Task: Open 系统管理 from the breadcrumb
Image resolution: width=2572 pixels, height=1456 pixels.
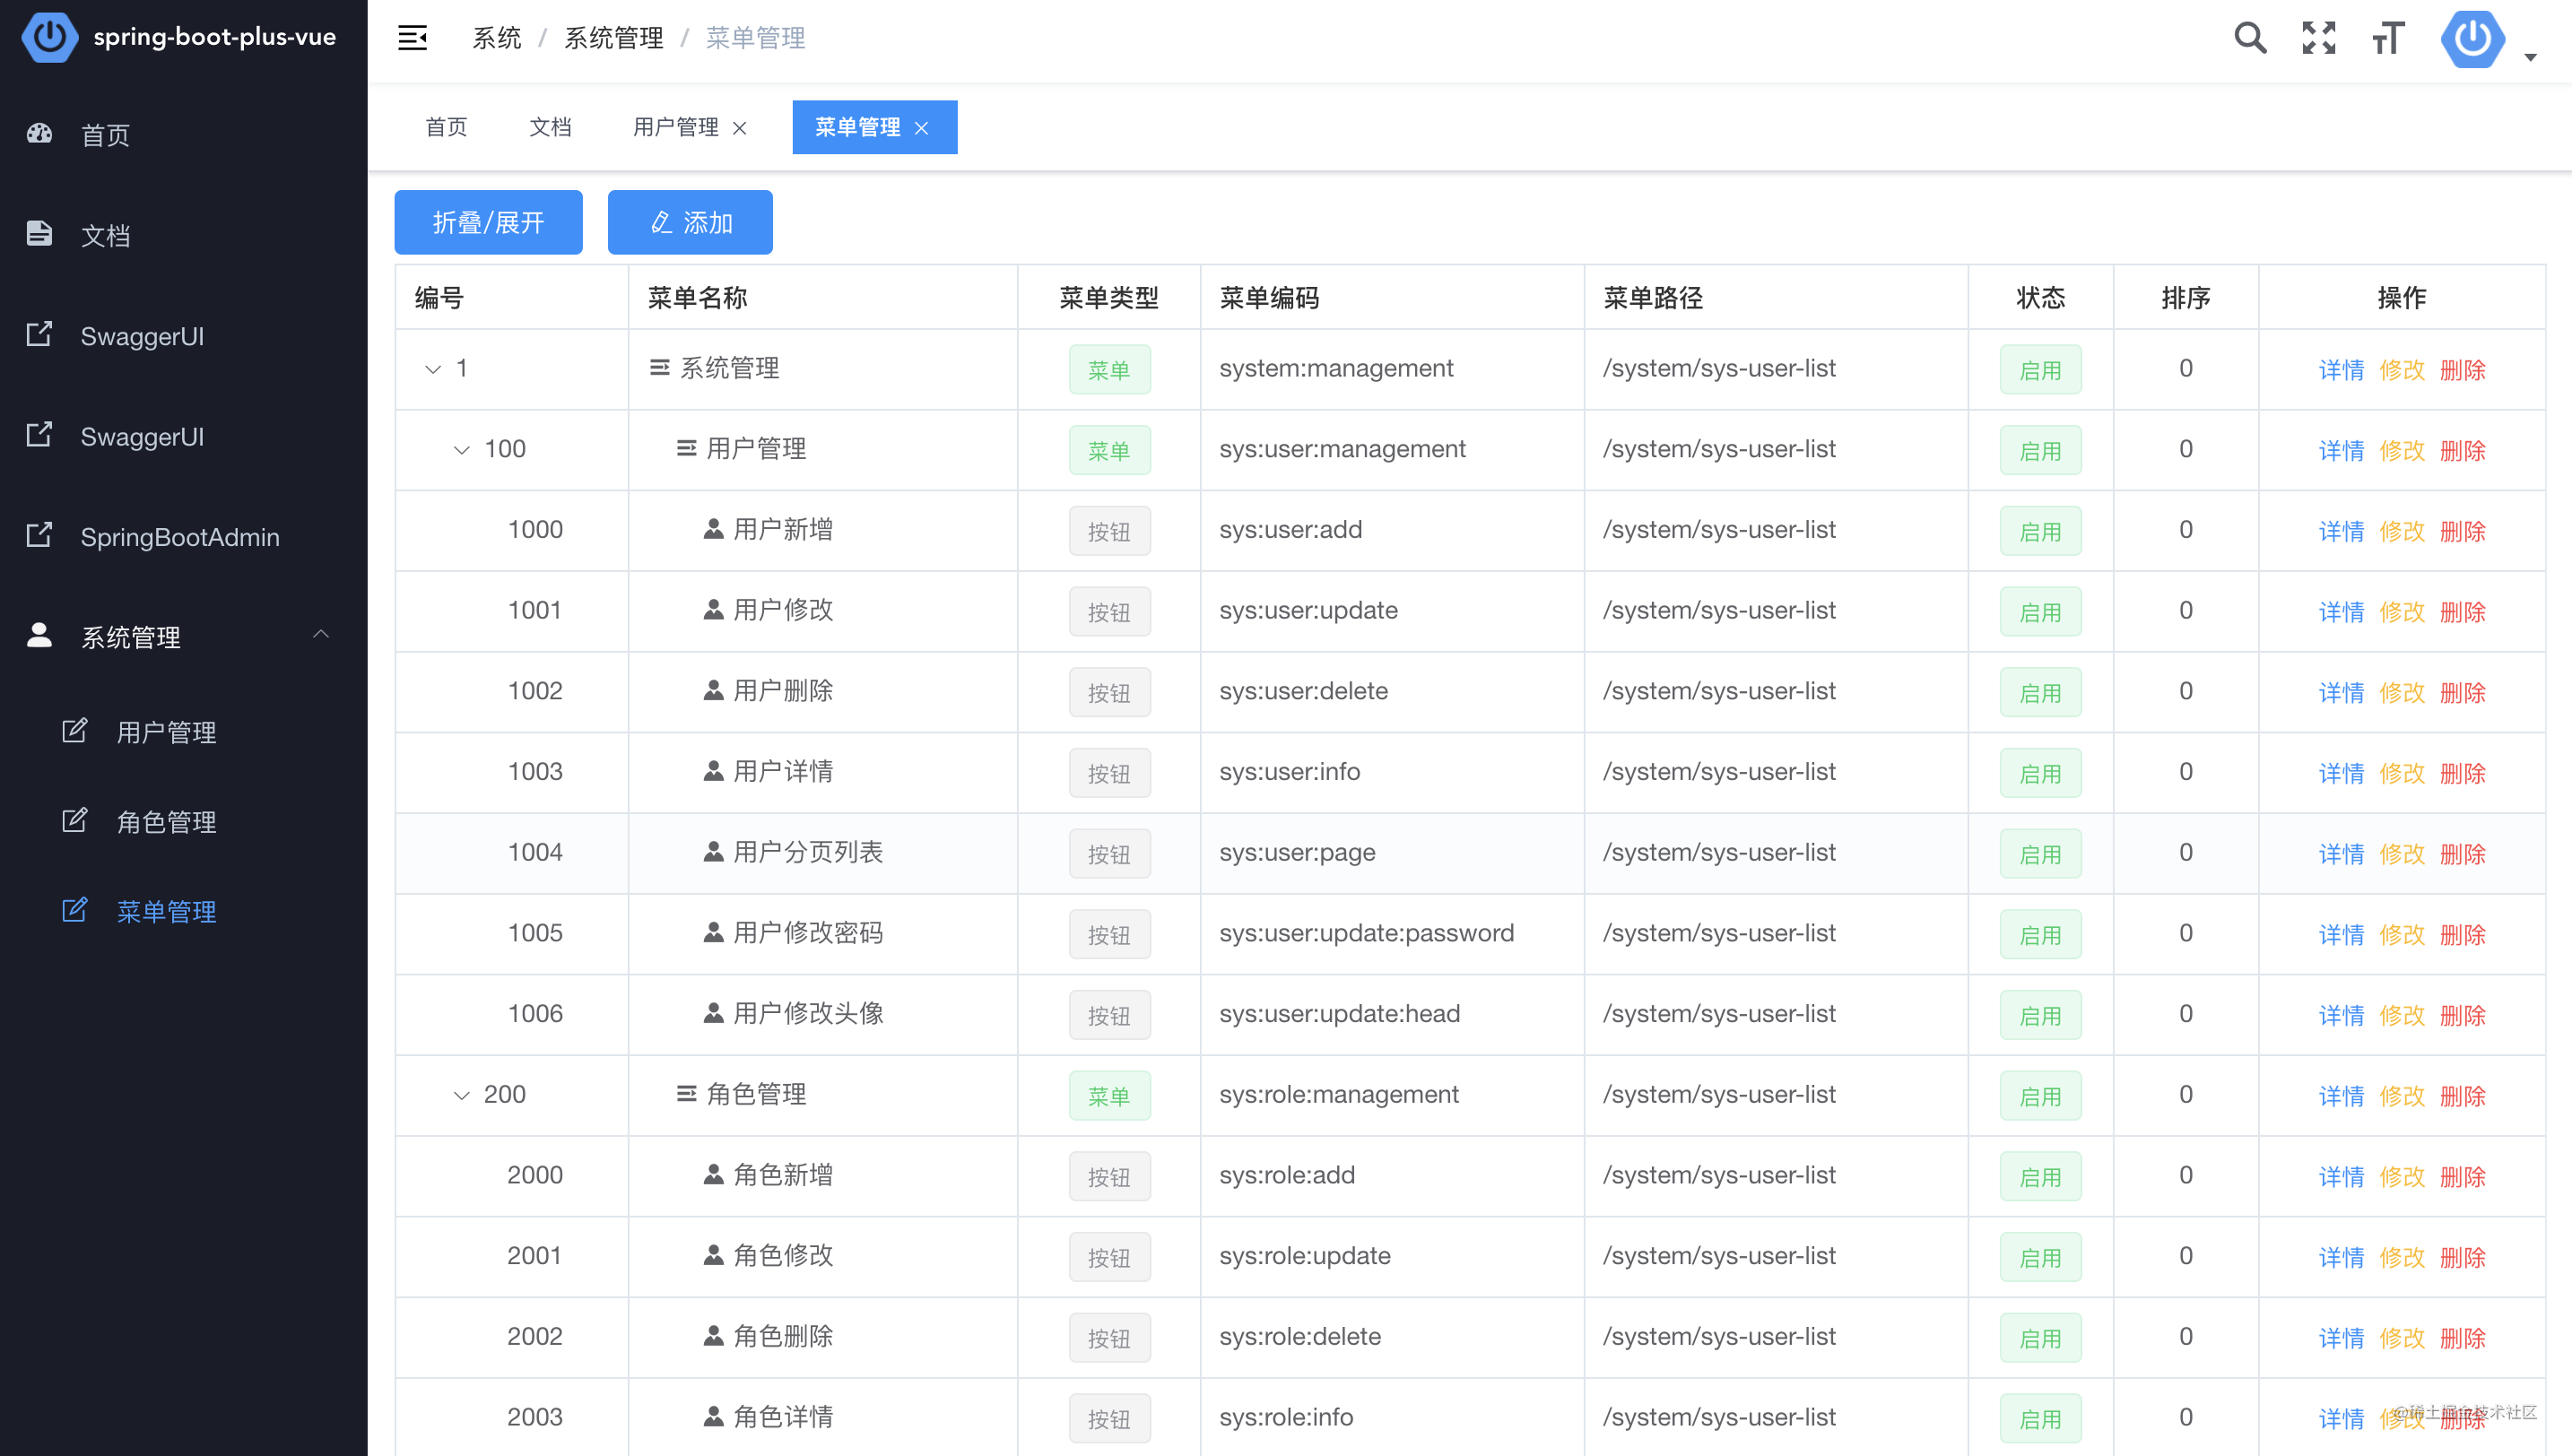Action: [613, 38]
